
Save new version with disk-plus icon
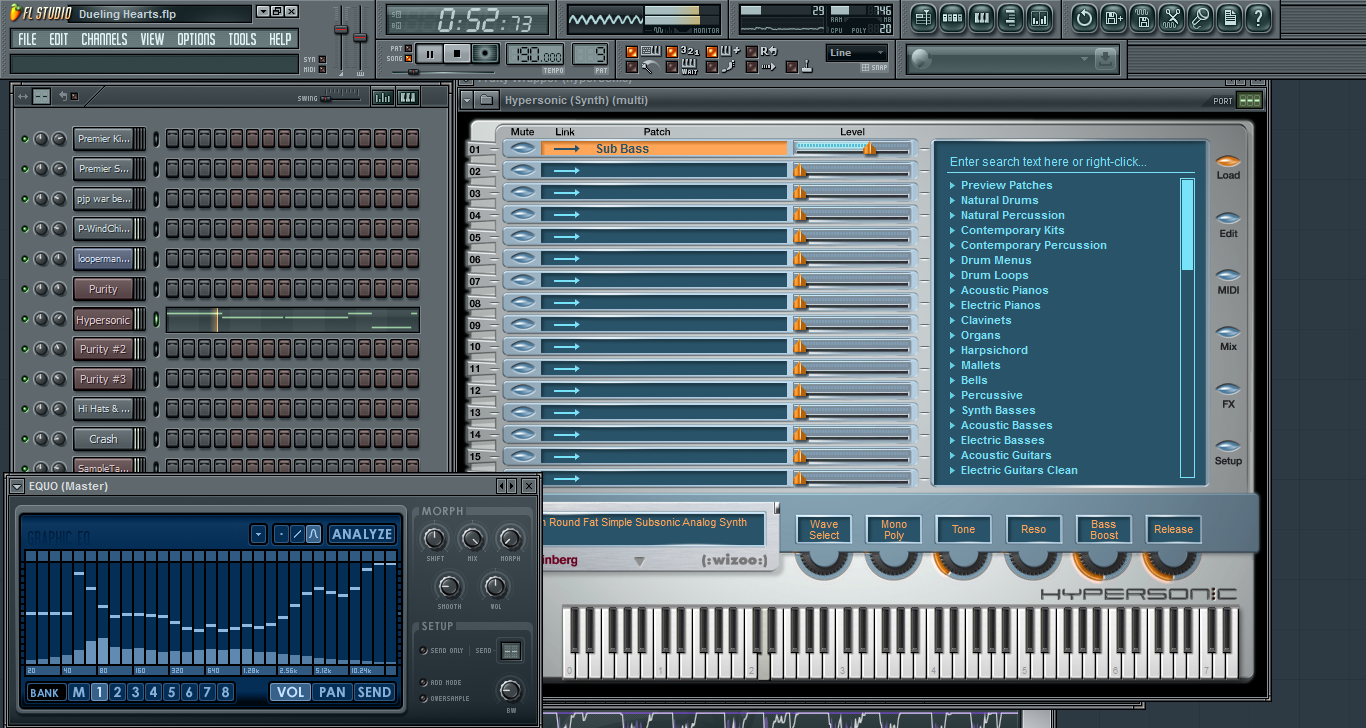(1113, 17)
